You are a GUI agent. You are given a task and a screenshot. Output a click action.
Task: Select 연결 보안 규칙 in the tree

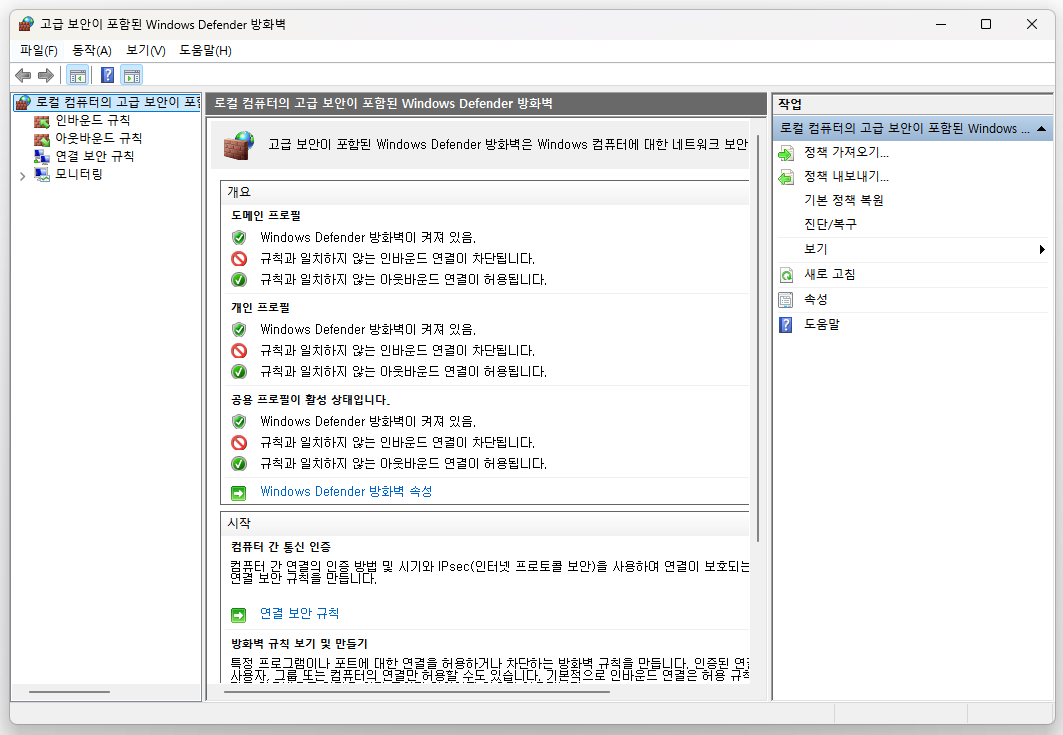tap(94, 156)
